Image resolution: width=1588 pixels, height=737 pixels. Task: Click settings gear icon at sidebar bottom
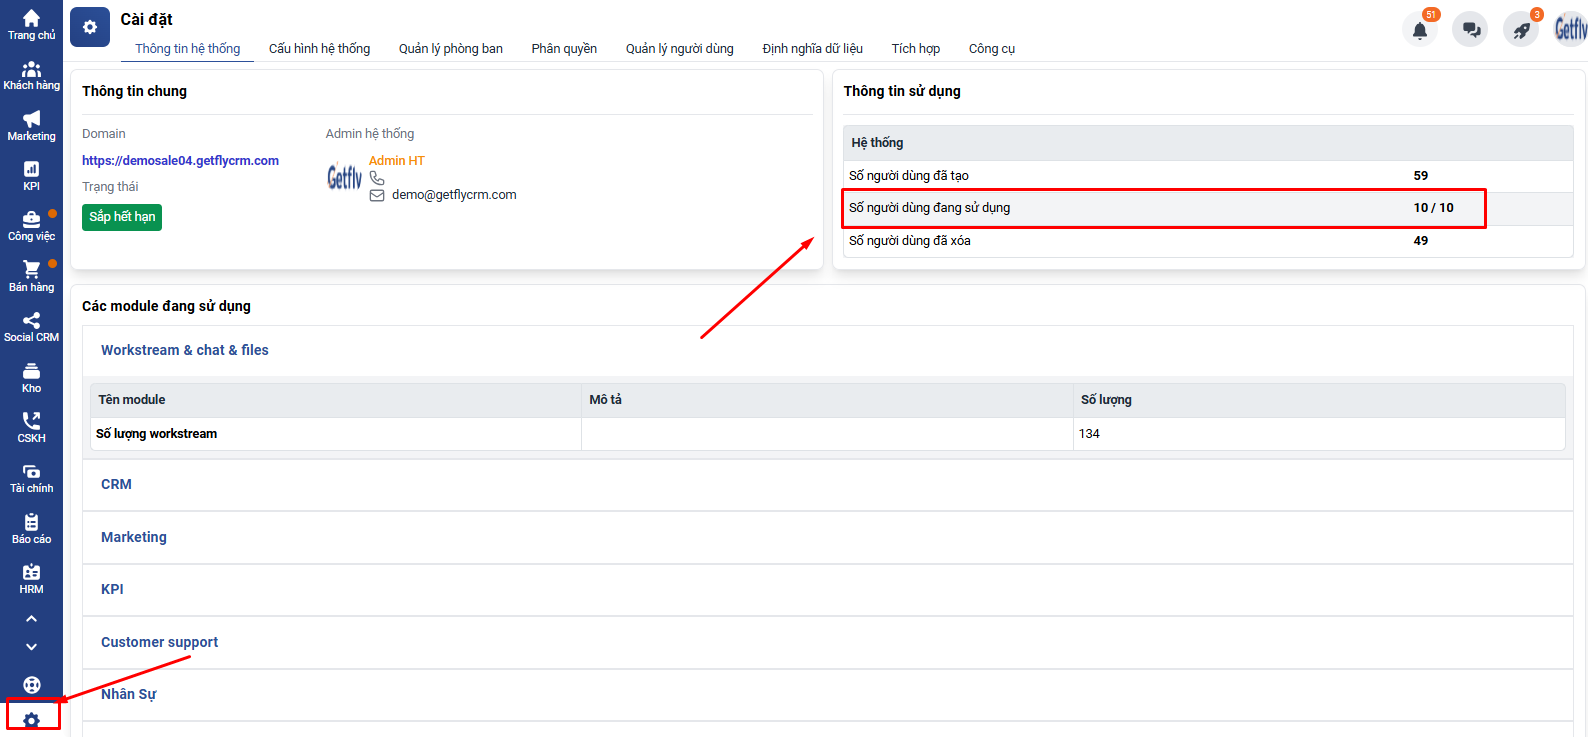click(32, 719)
